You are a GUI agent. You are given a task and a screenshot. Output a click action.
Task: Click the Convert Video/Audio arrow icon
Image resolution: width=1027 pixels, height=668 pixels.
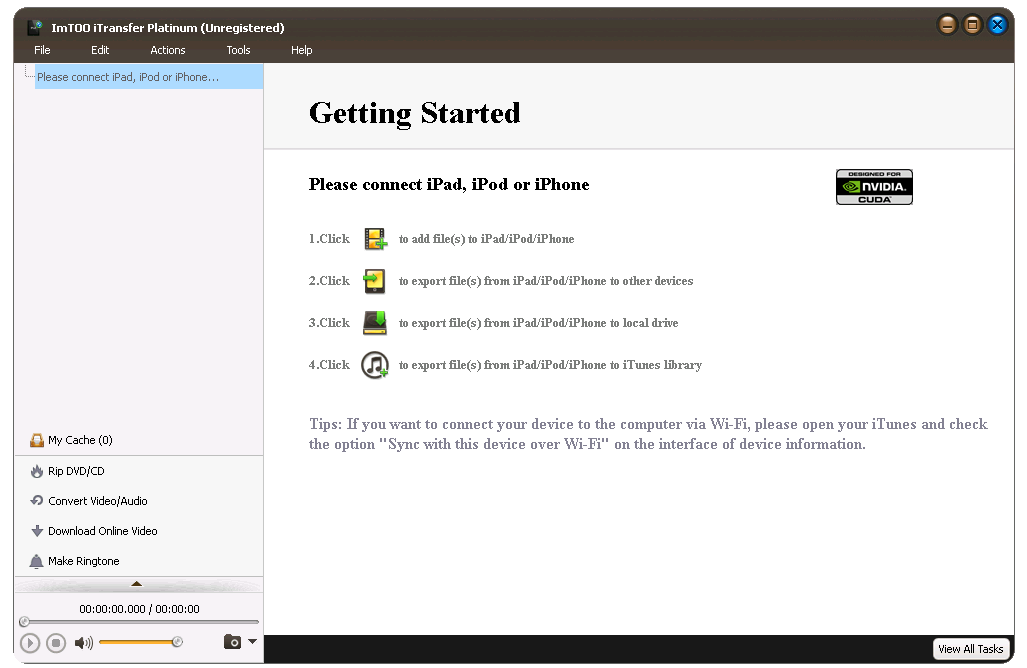pyautogui.click(x=37, y=501)
